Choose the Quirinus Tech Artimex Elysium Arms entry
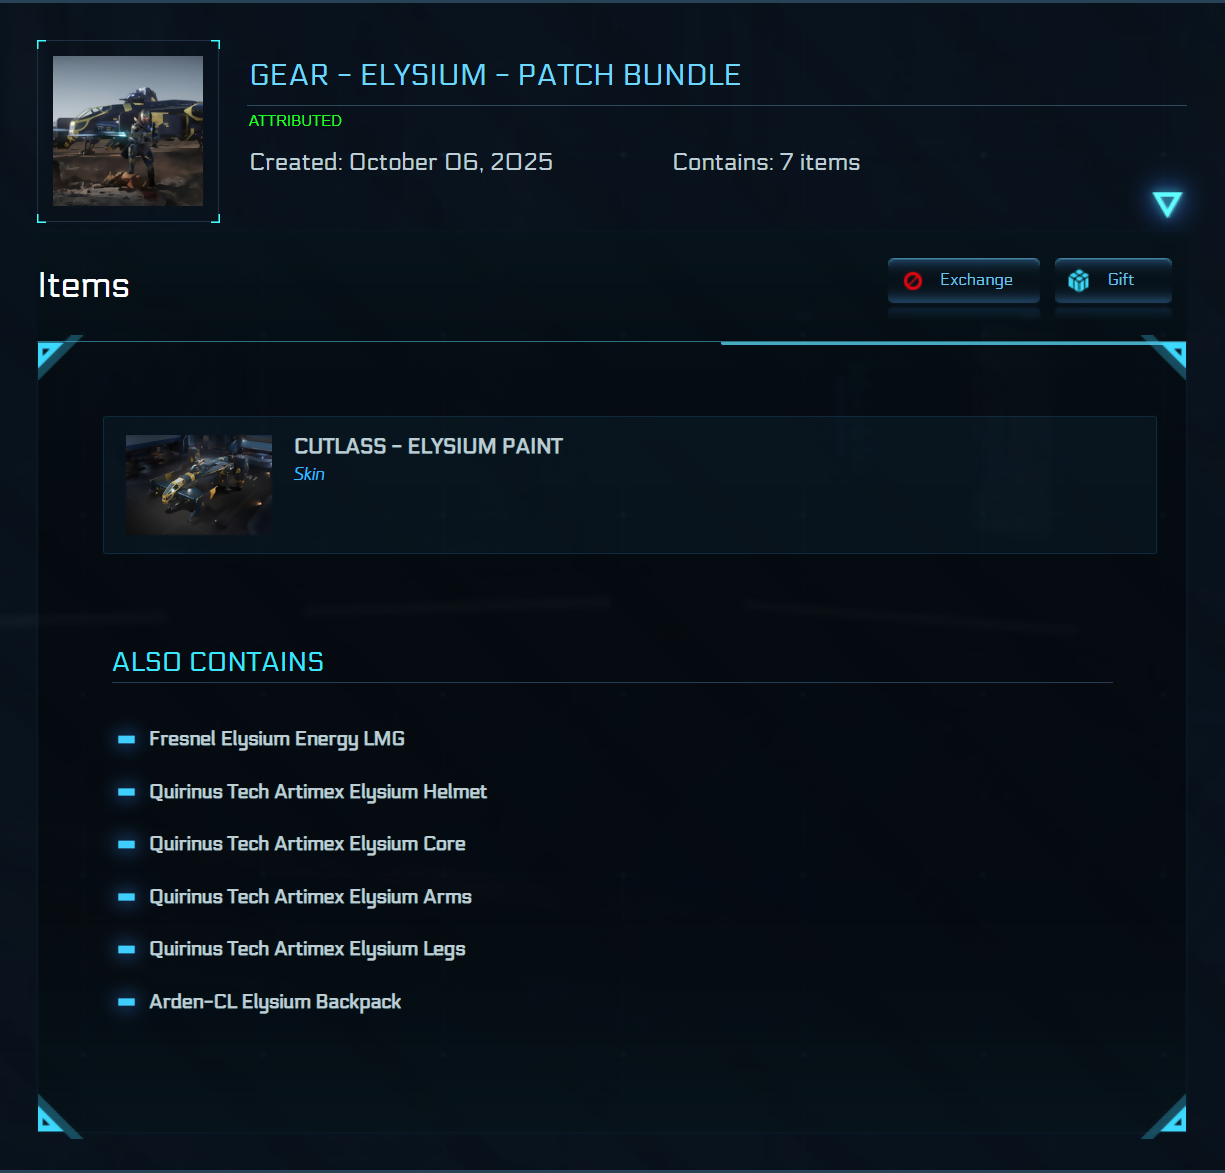This screenshot has height=1173, width=1225. point(310,897)
